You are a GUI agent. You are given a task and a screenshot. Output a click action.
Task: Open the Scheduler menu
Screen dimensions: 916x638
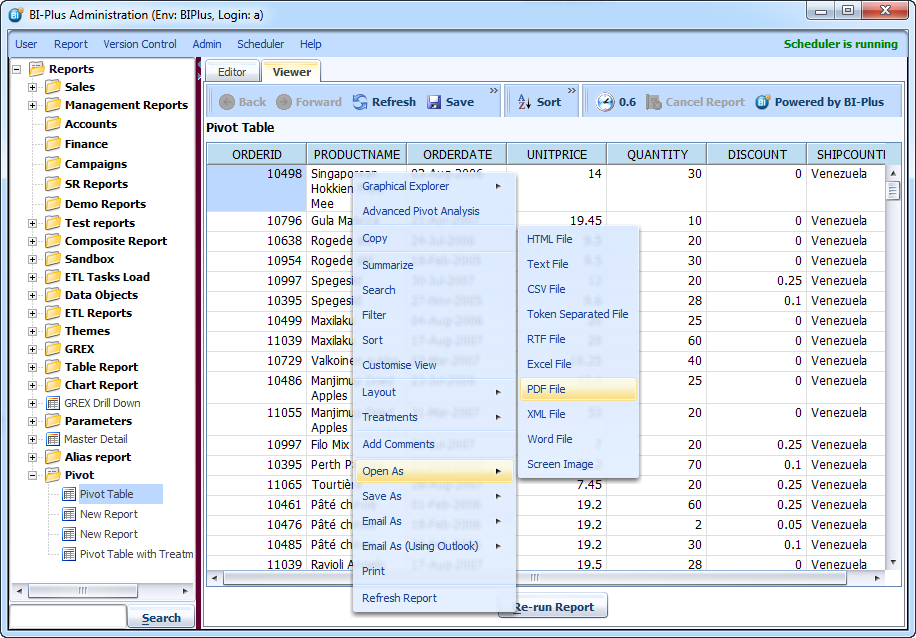pyautogui.click(x=260, y=44)
